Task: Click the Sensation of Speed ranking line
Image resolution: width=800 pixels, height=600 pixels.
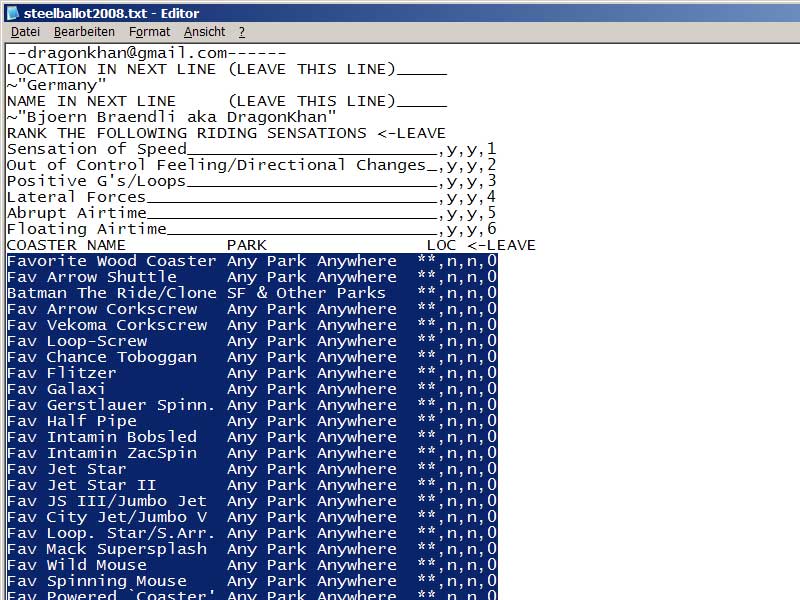Action: 97,149
